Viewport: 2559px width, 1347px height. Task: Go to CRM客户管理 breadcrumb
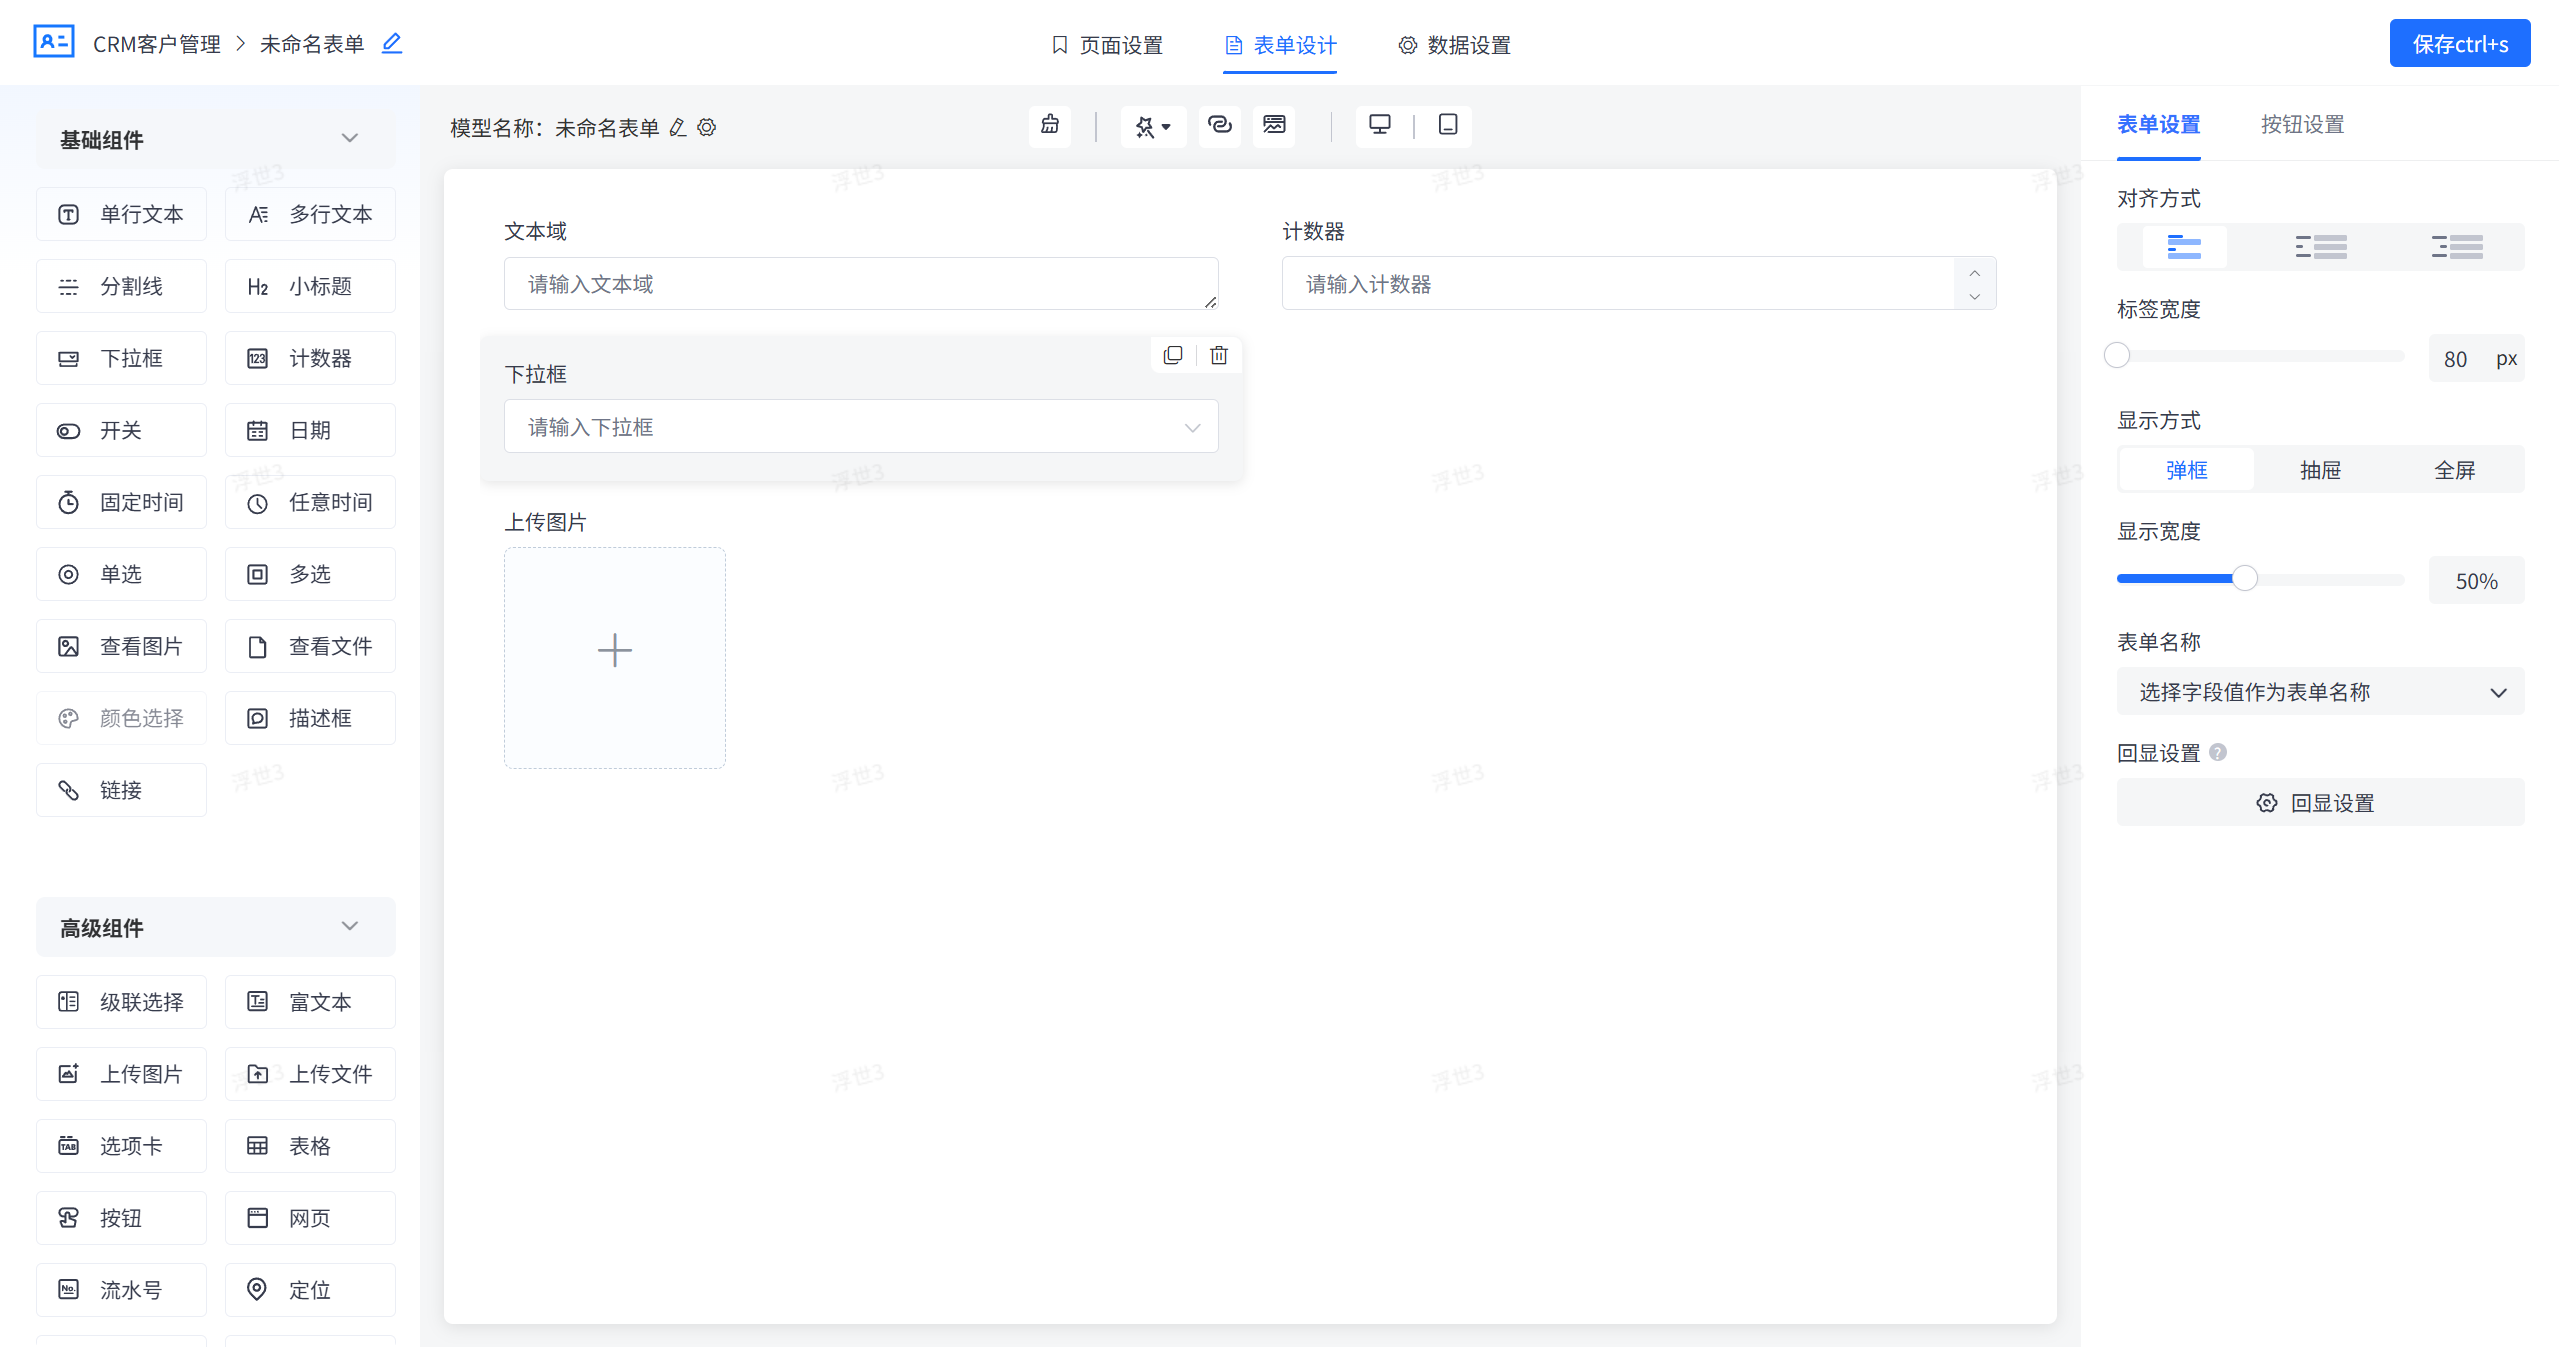click(x=157, y=44)
